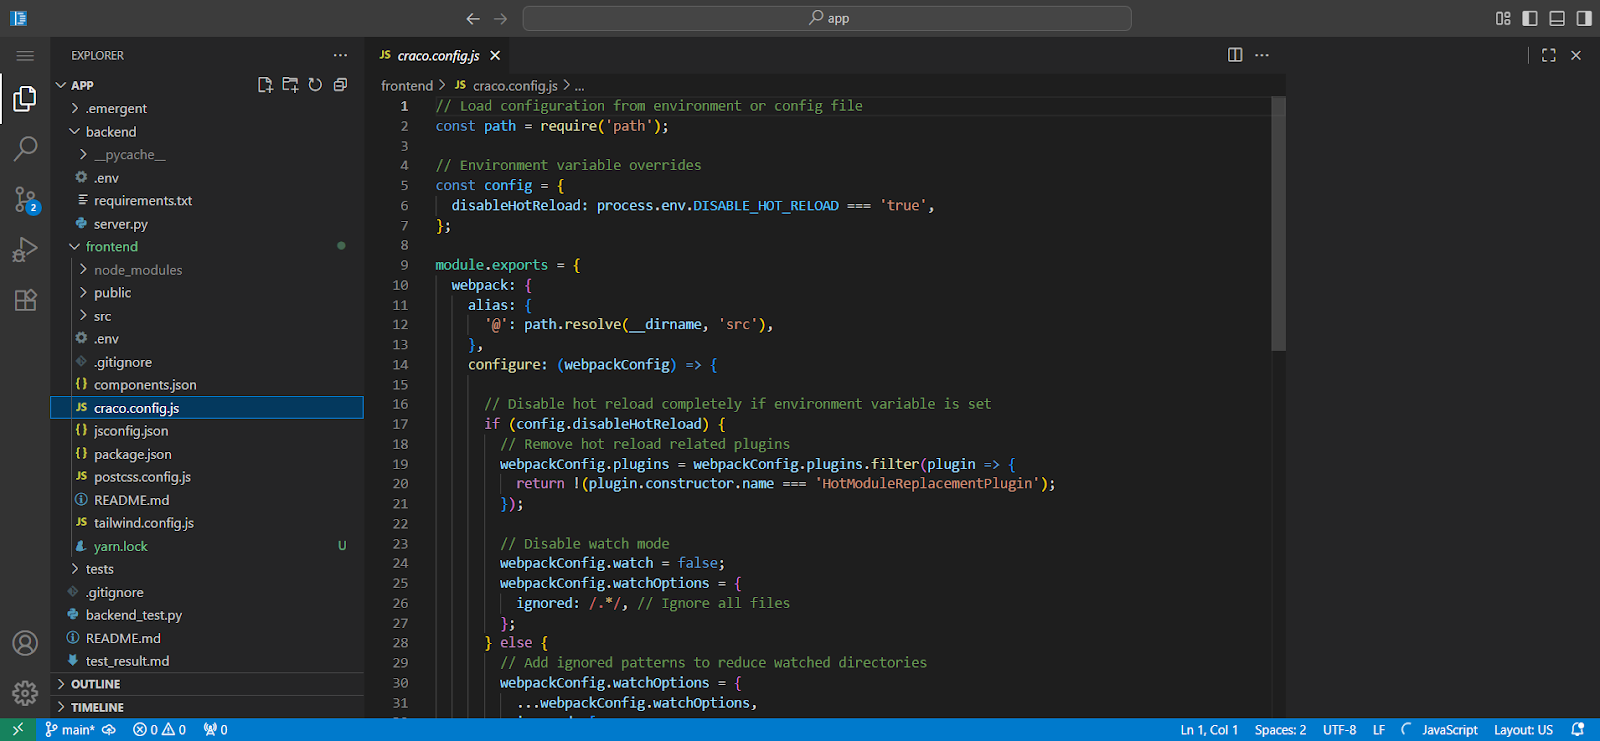Open Source Control view with 2 changes
This screenshot has height=741, width=1600.
click(x=25, y=200)
